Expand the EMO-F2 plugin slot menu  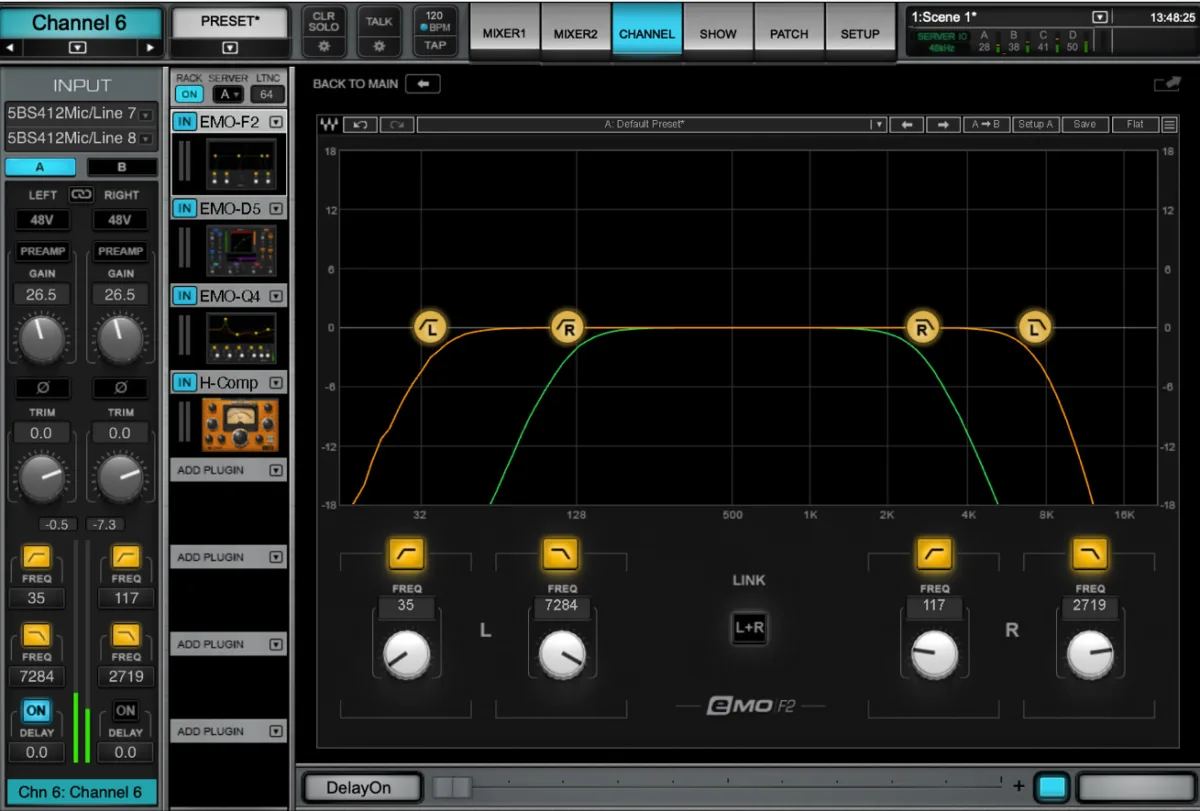(276, 122)
